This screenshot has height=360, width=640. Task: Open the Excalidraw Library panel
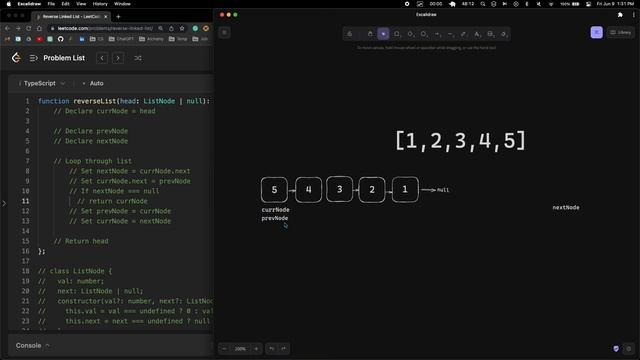click(620, 33)
